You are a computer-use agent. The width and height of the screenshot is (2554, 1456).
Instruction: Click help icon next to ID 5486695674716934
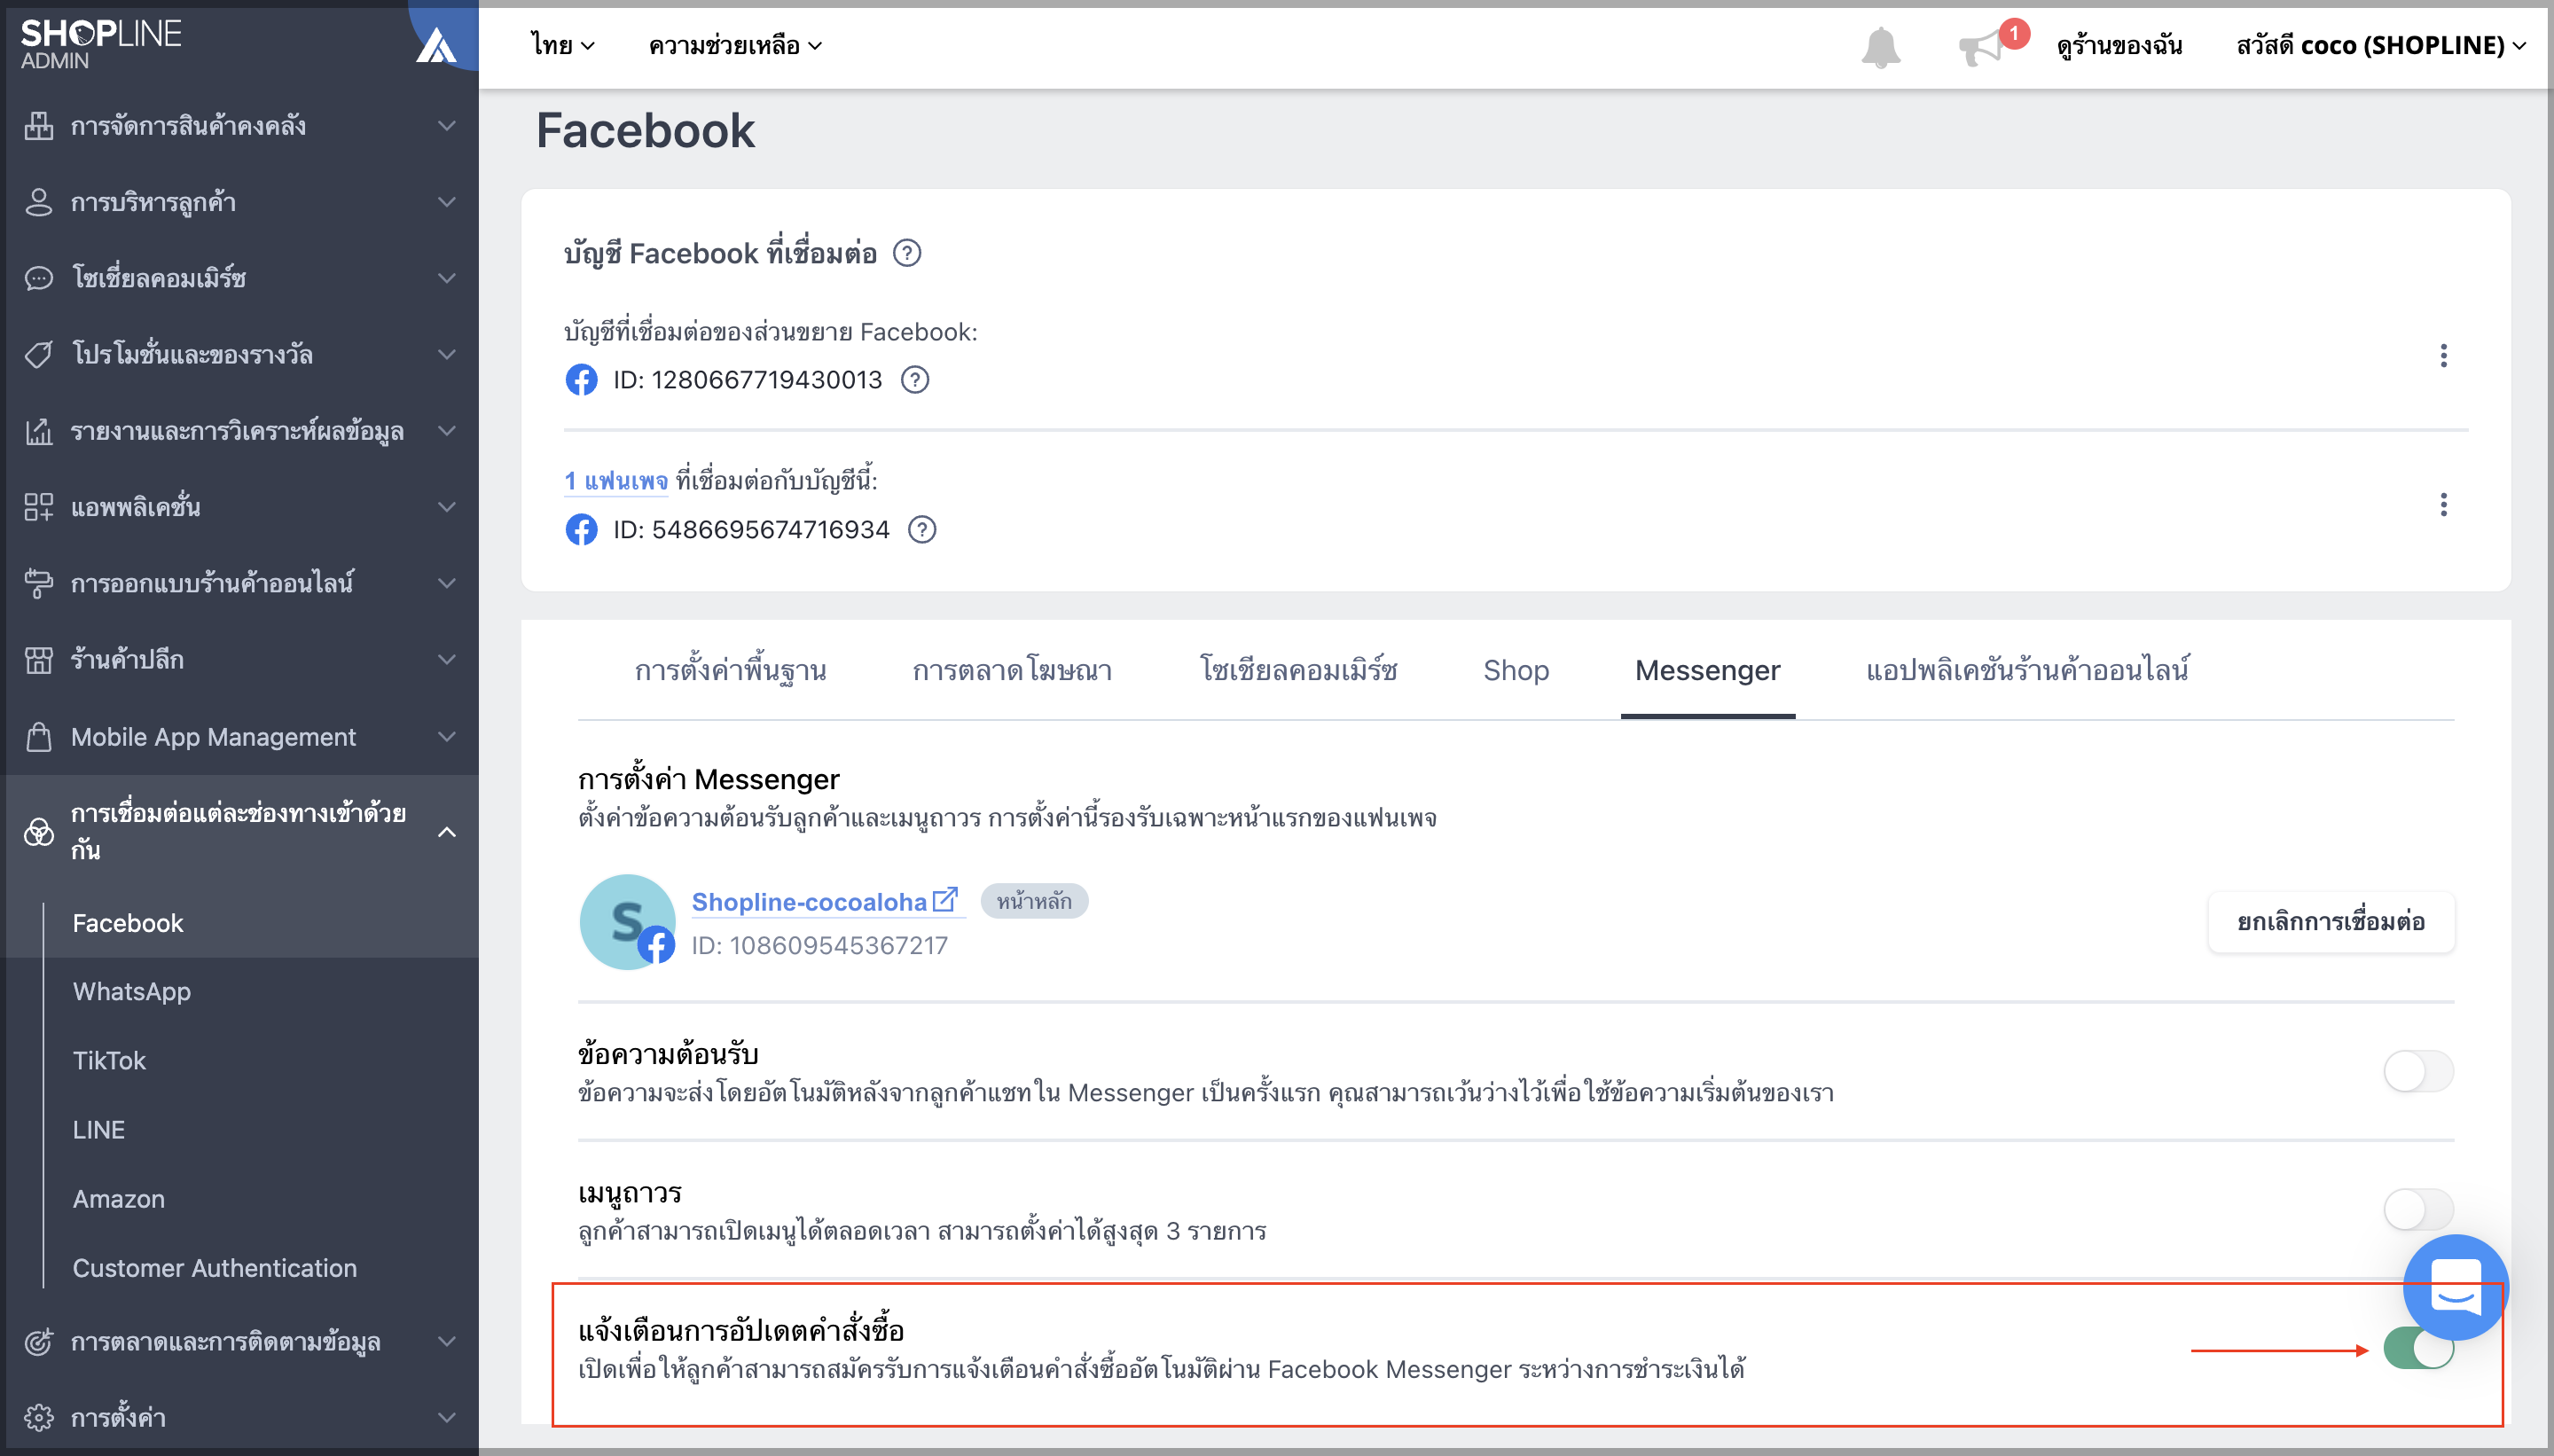(x=922, y=529)
